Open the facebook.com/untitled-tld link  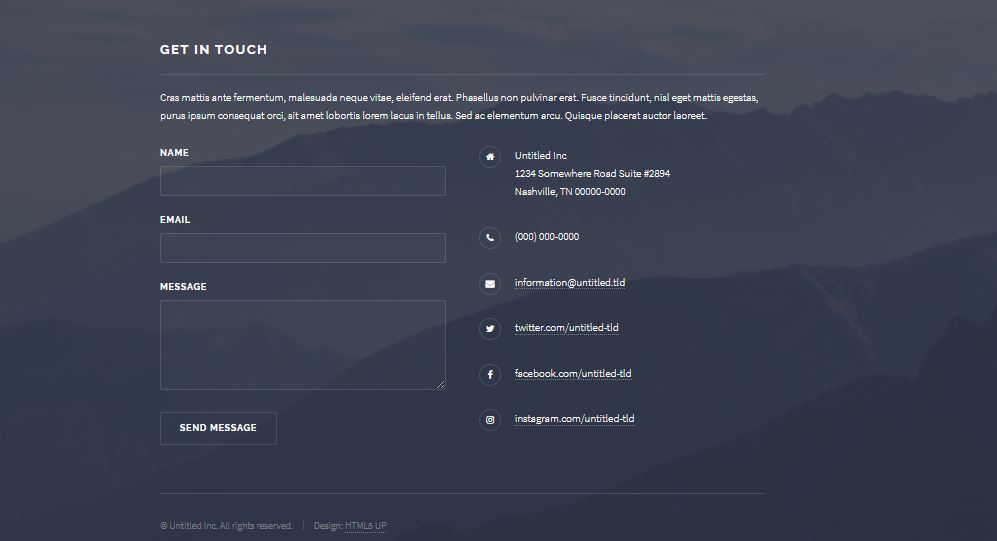[573, 373]
